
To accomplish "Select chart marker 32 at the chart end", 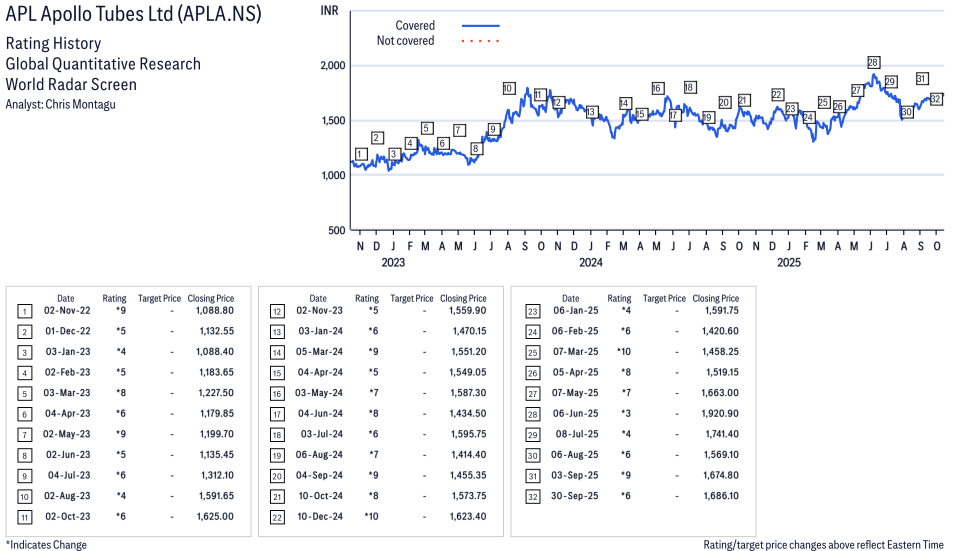I will (936, 99).
